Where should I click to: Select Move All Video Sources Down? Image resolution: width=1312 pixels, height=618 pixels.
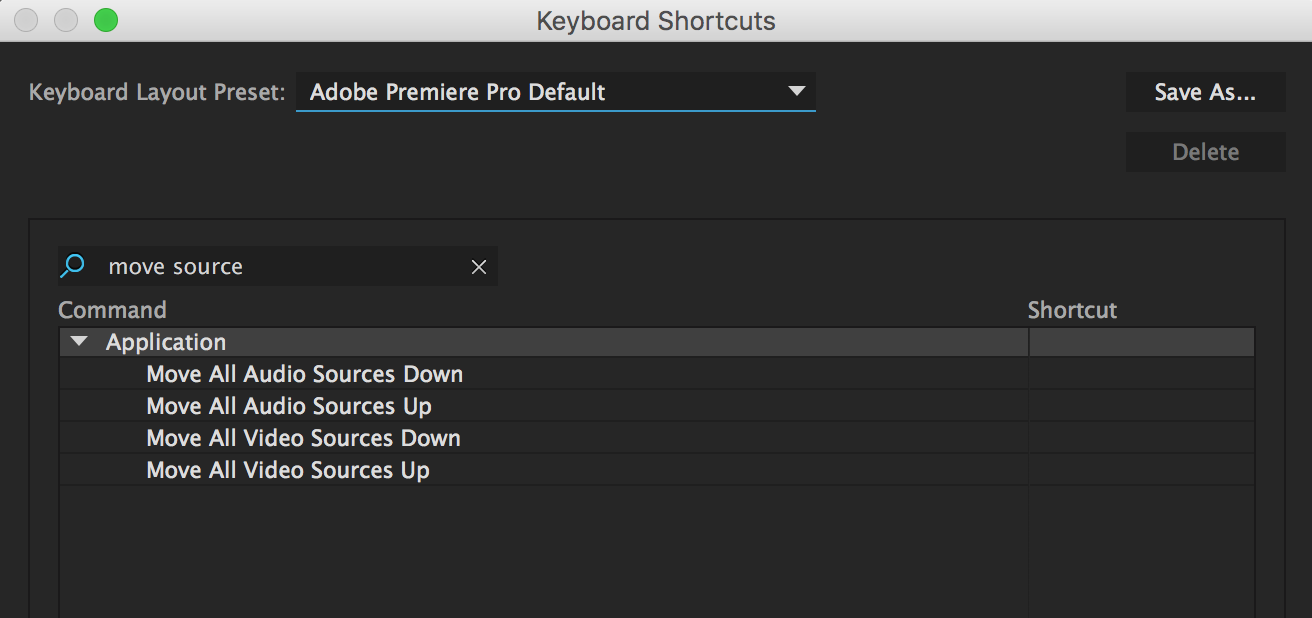point(544,438)
